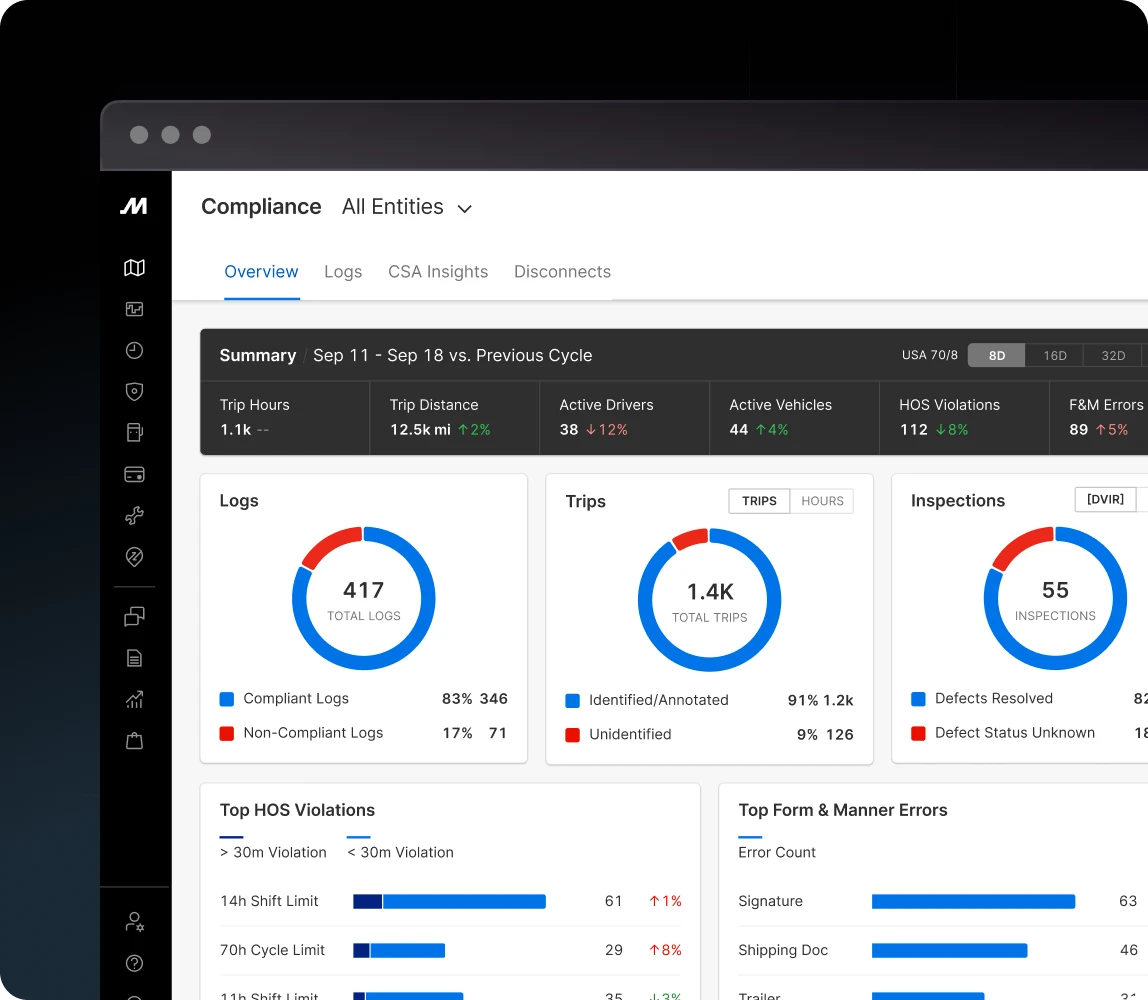Open the chat messages sidebar icon

[134, 616]
